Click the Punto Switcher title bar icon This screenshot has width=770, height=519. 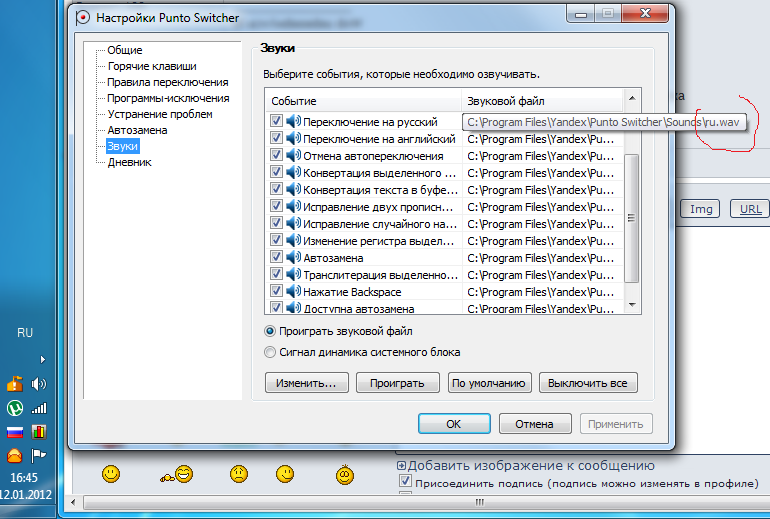[83, 18]
